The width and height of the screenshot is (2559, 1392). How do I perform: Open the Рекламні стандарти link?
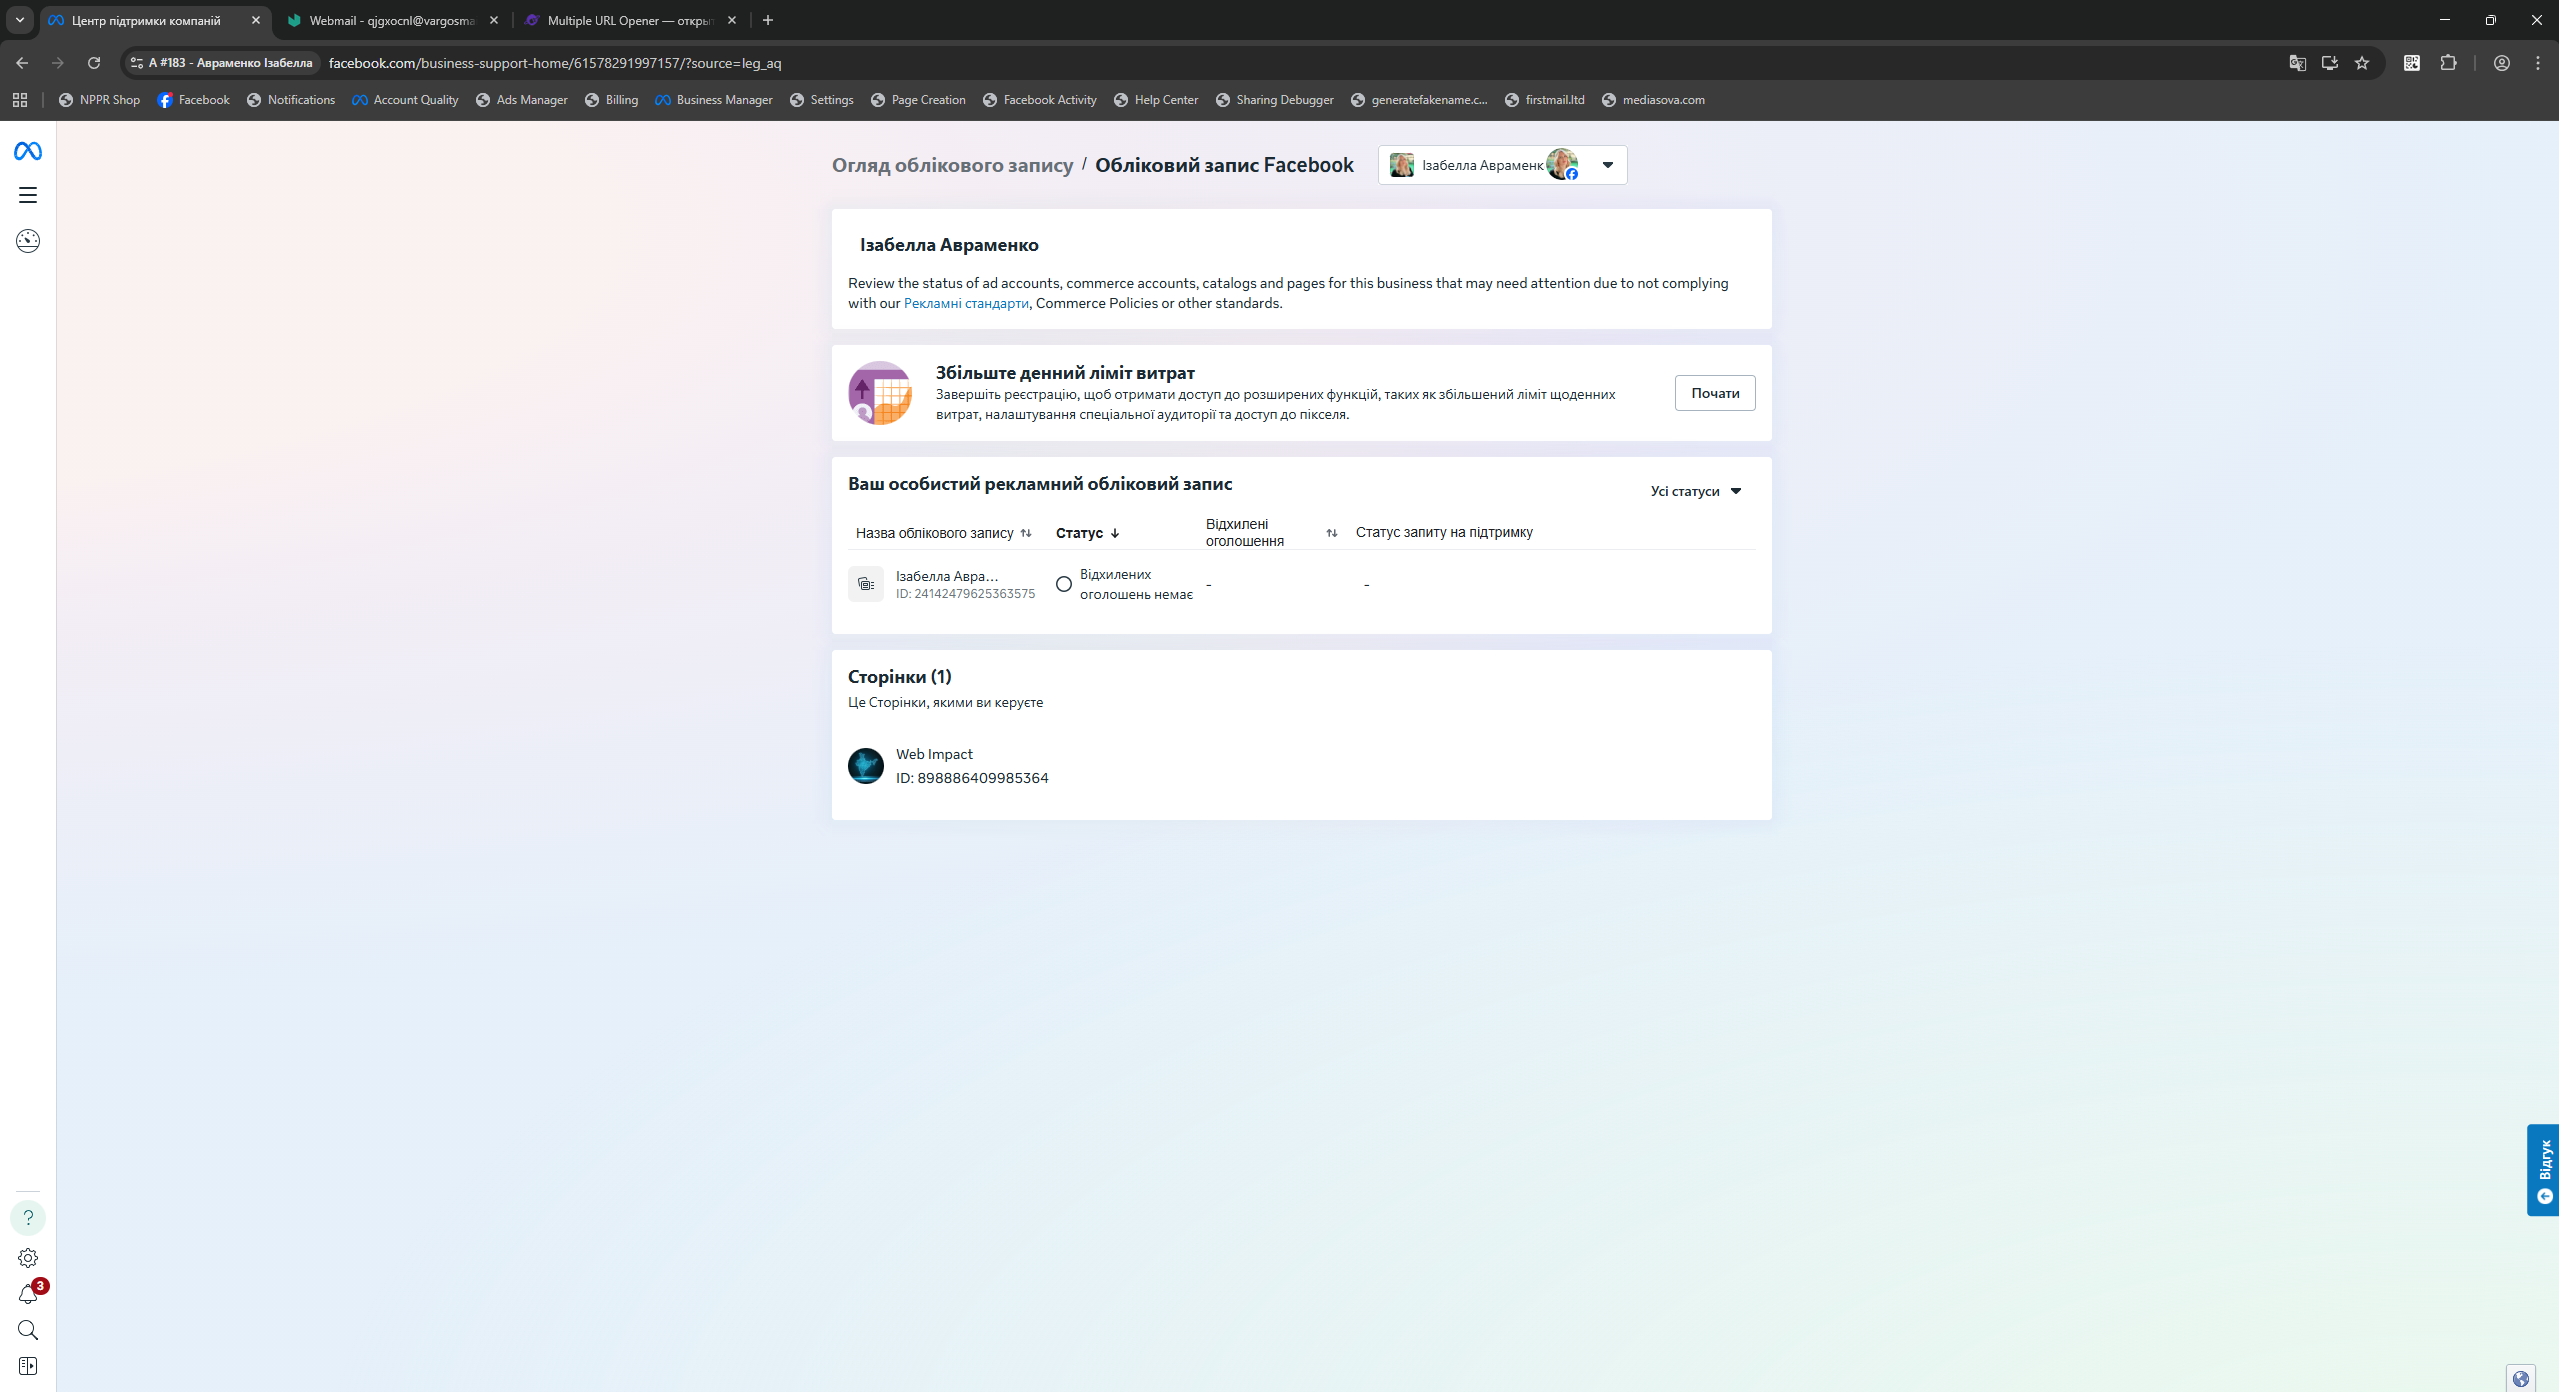click(x=966, y=303)
